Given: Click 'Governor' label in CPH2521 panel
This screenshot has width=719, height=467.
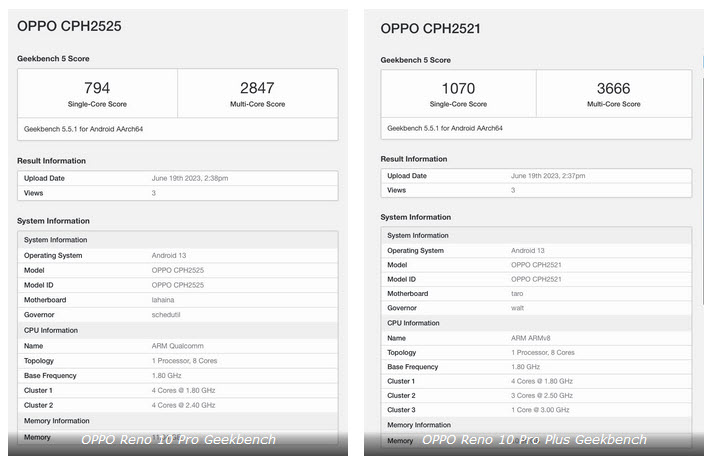Looking at the screenshot, I should click(402, 308).
